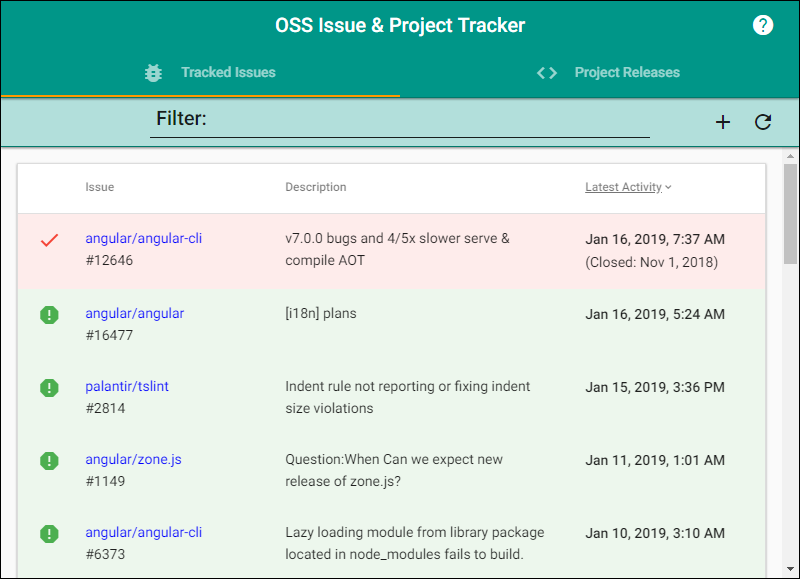Click description 'v7.0.0 bugs and 4/5x slower serve'
The height and width of the screenshot is (579, 800).
point(397,249)
